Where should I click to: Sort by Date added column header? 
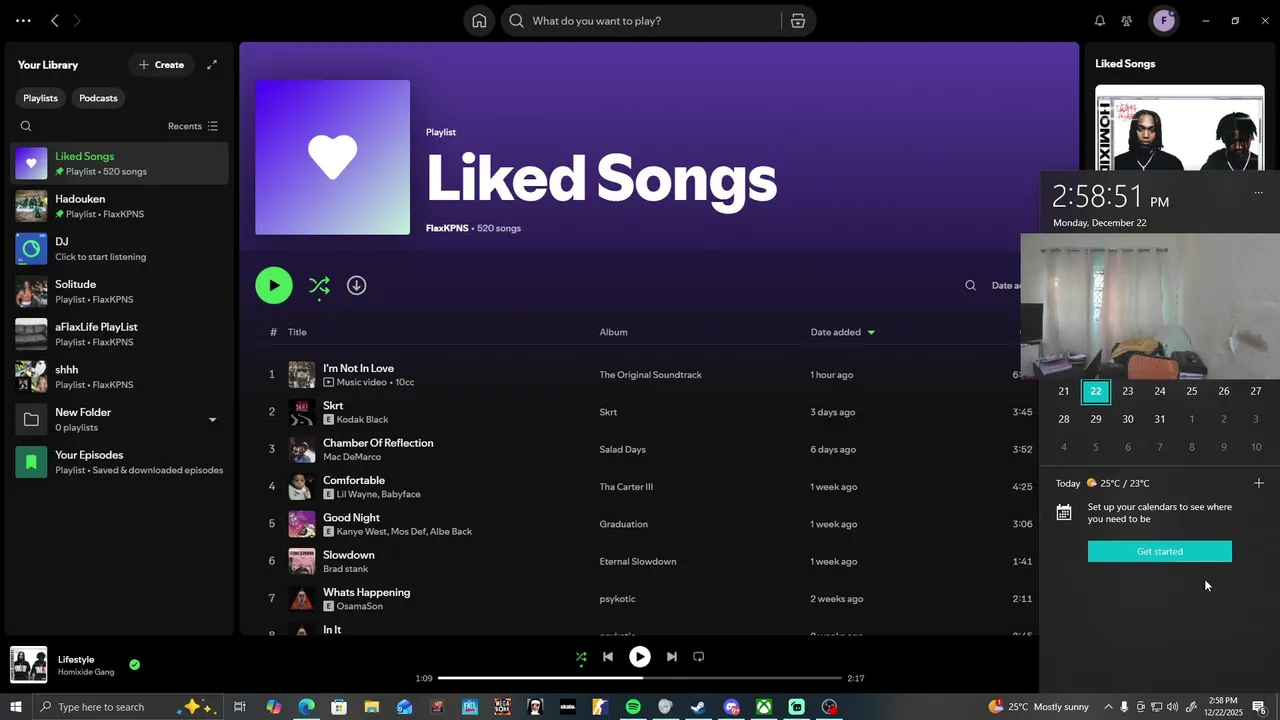pyautogui.click(x=842, y=332)
